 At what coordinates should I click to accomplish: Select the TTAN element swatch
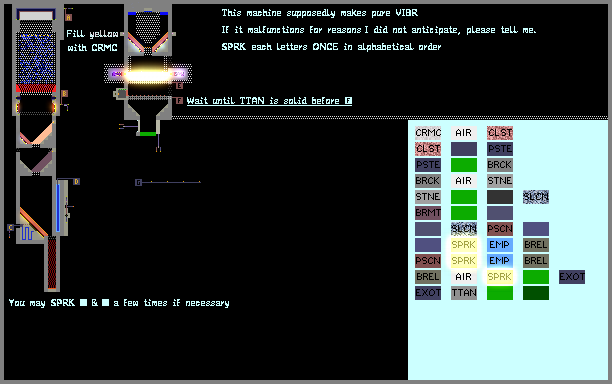[464, 293]
